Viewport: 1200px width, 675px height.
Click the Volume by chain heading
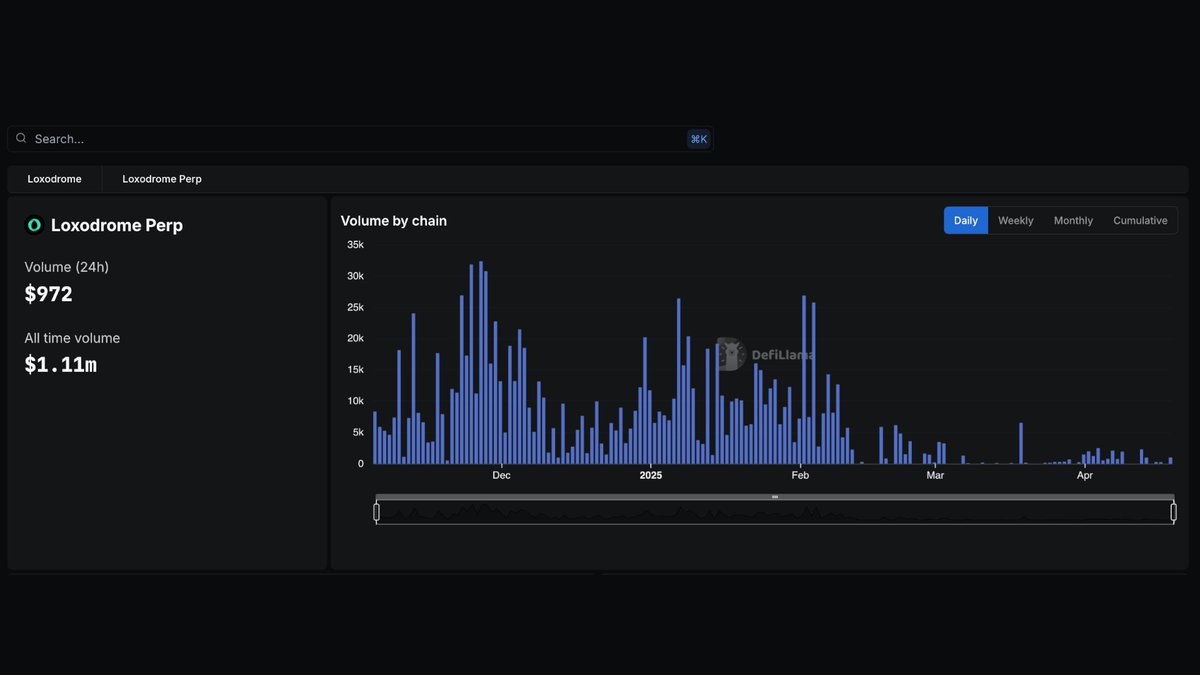click(394, 220)
